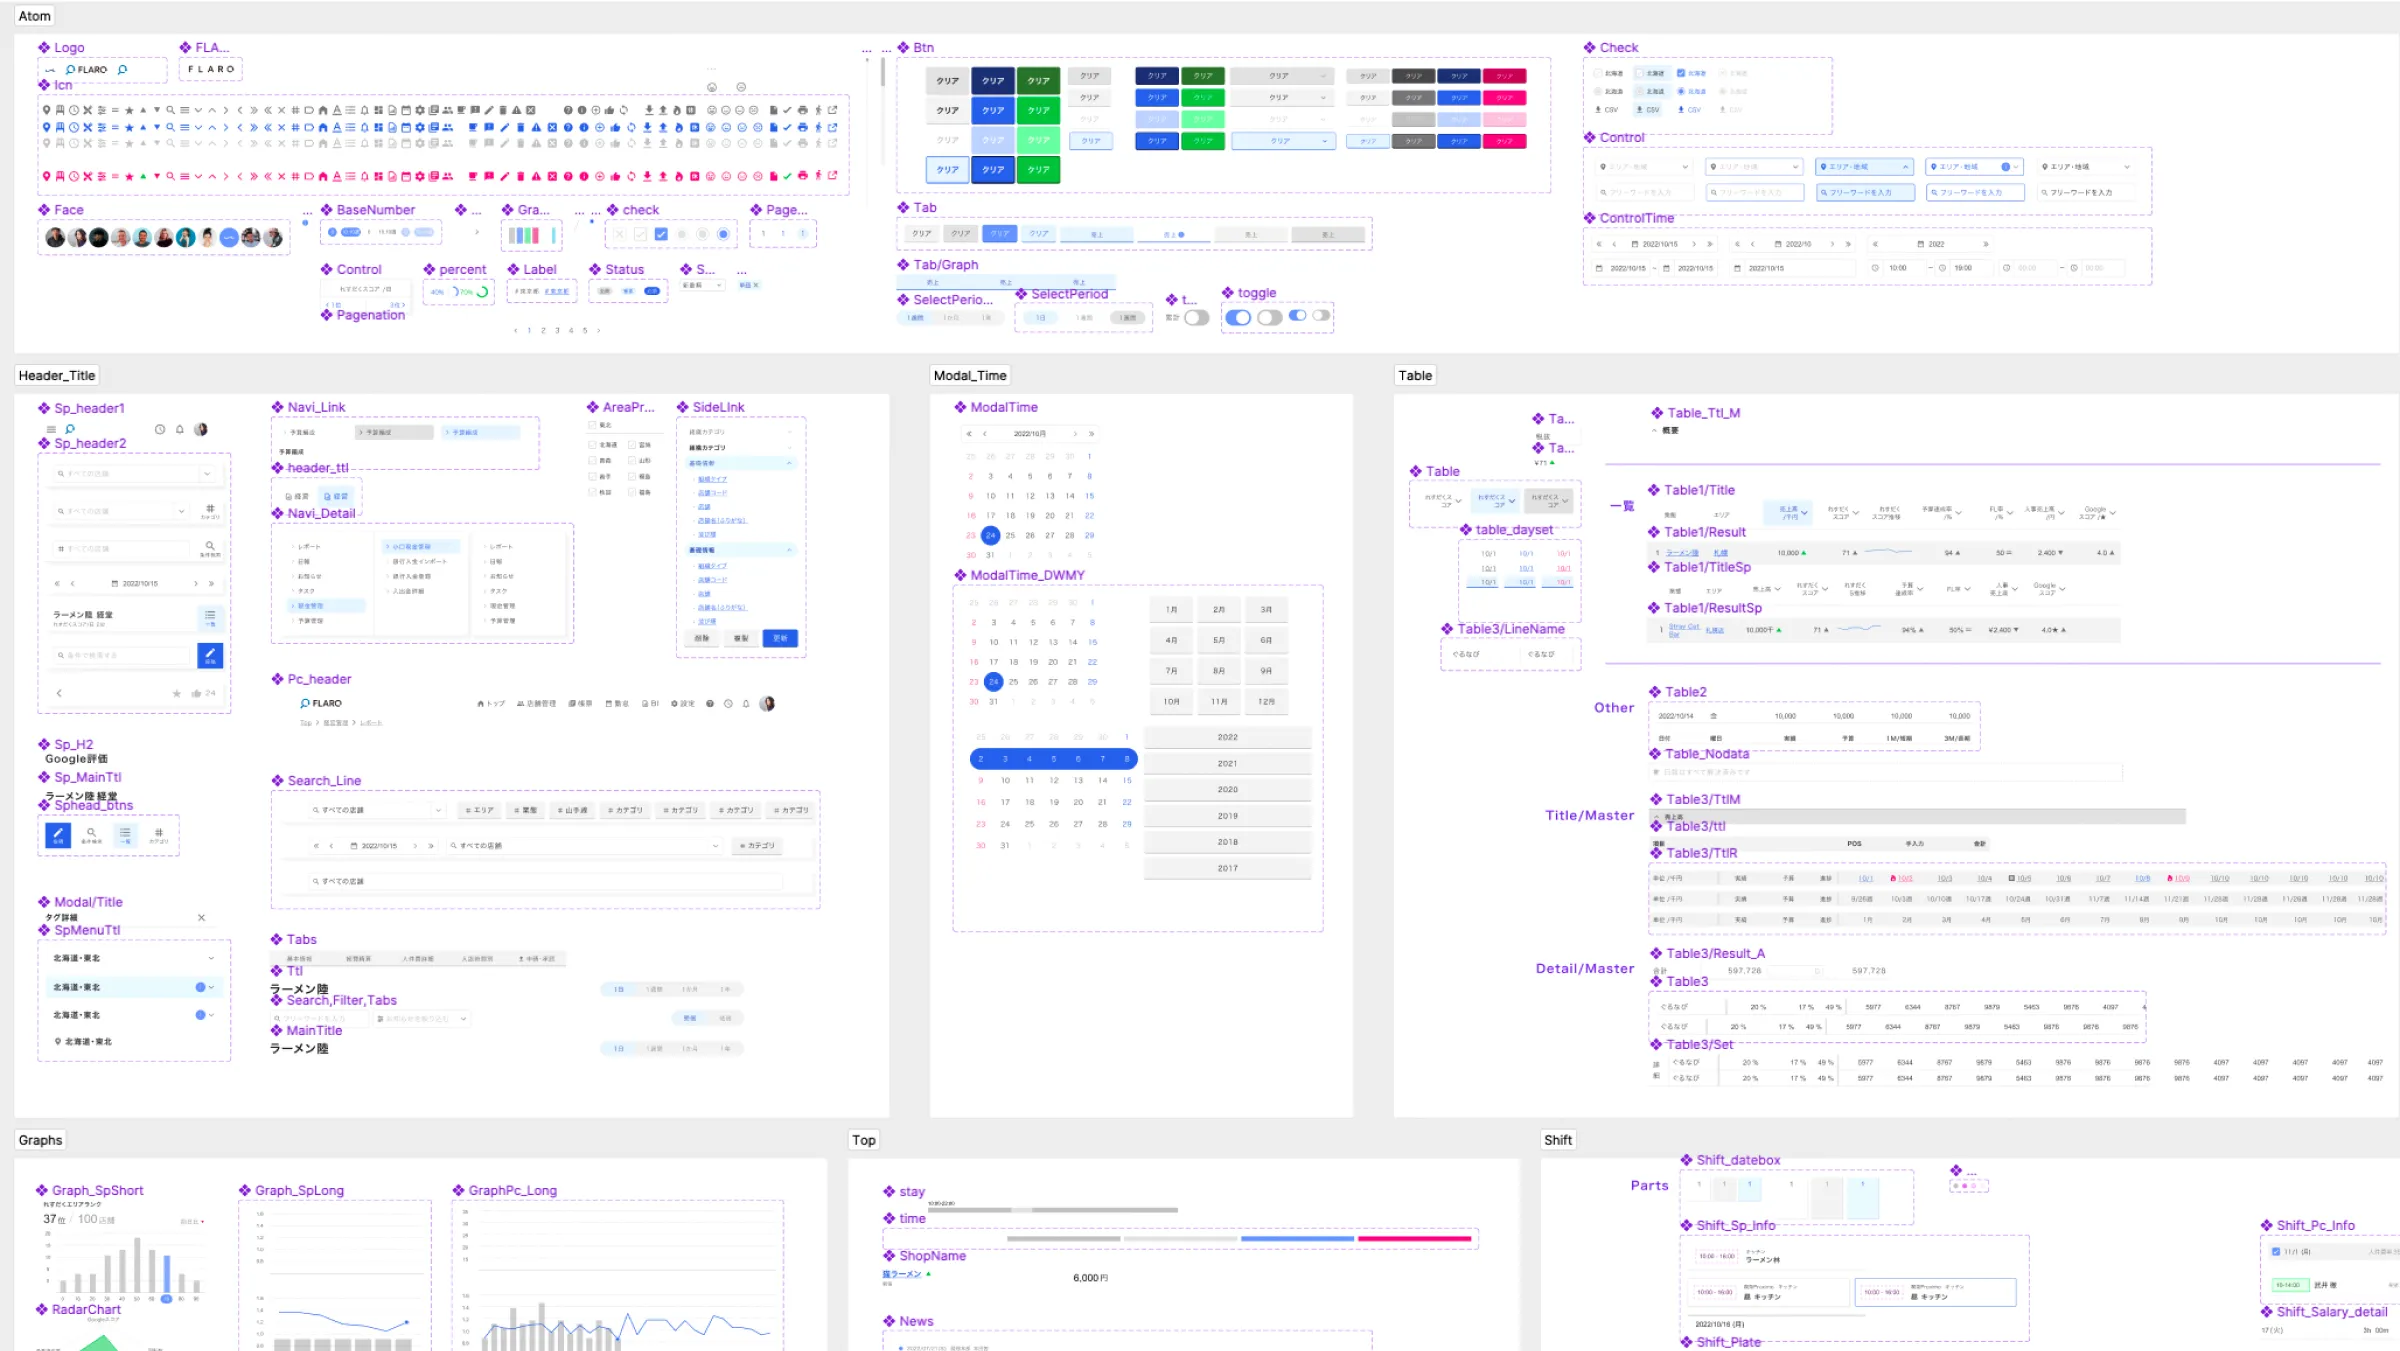This screenshot has height=1351, width=2400.
Task: Expand first 北海道・東北 row in SpMenuTtl
Action: [x=210, y=958]
